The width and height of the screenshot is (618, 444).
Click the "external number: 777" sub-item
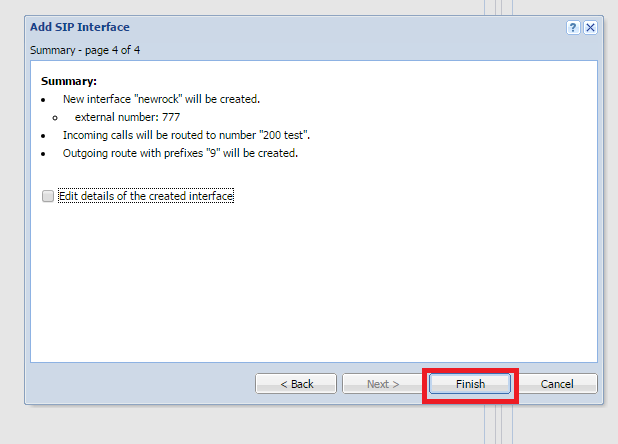[127, 117]
